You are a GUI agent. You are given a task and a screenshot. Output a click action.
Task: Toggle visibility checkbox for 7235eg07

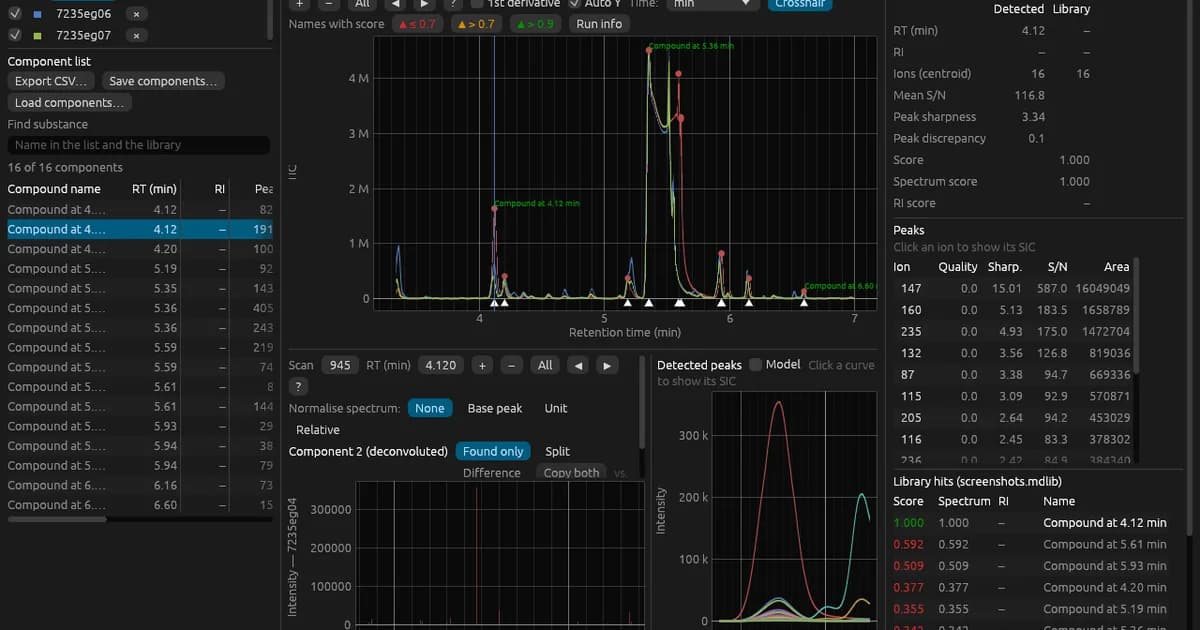coord(15,35)
